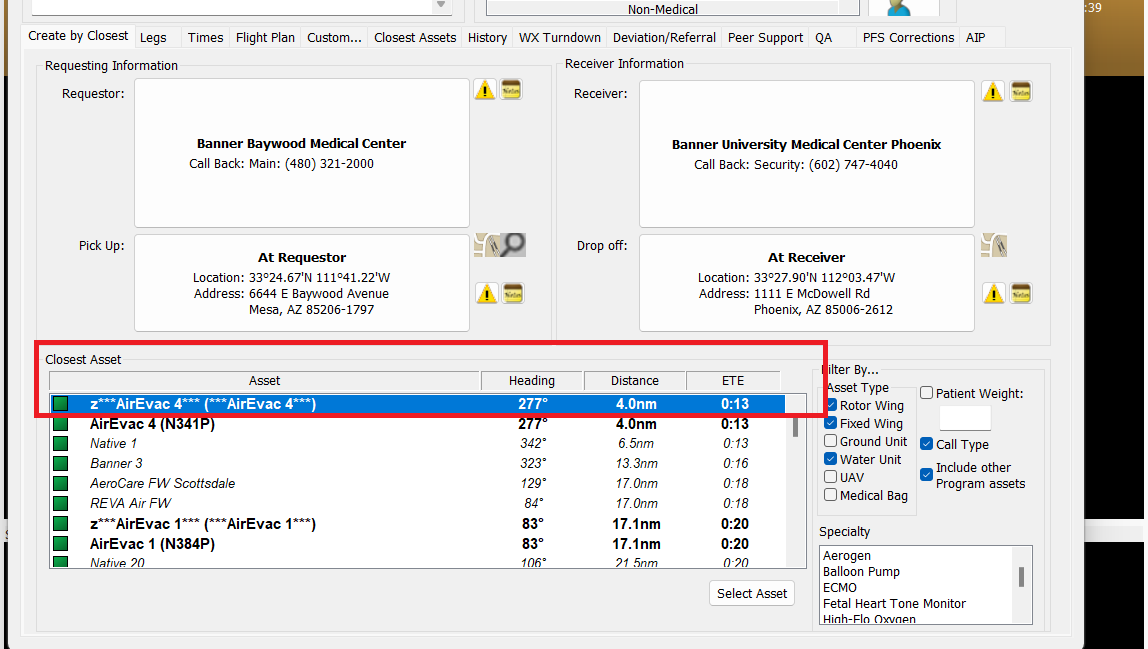Expand the dropdown arrow at top left
Image resolution: width=1148 pixels, height=649 pixels.
click(x=441, y=6)
